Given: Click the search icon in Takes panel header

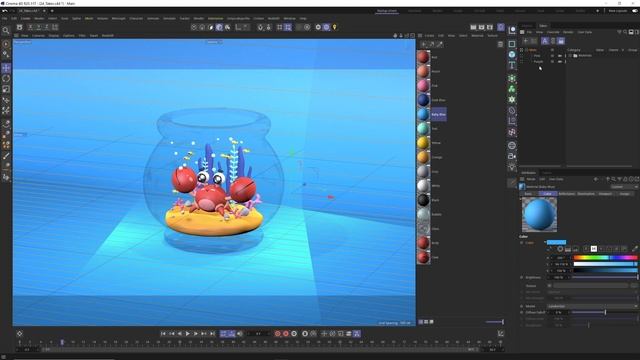Looking at the screenshot, I should [625, 32].
